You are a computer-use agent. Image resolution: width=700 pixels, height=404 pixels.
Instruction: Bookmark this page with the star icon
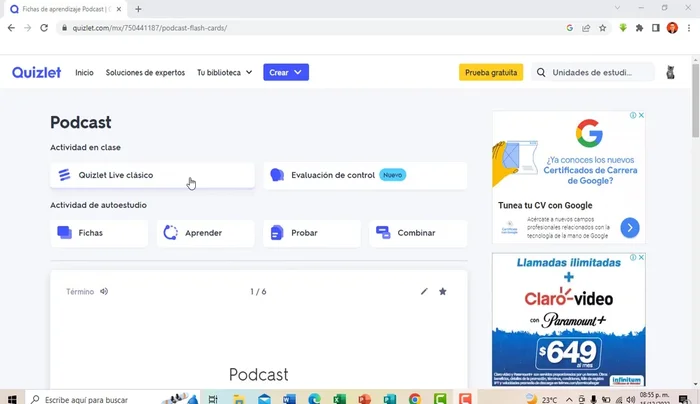603,28
